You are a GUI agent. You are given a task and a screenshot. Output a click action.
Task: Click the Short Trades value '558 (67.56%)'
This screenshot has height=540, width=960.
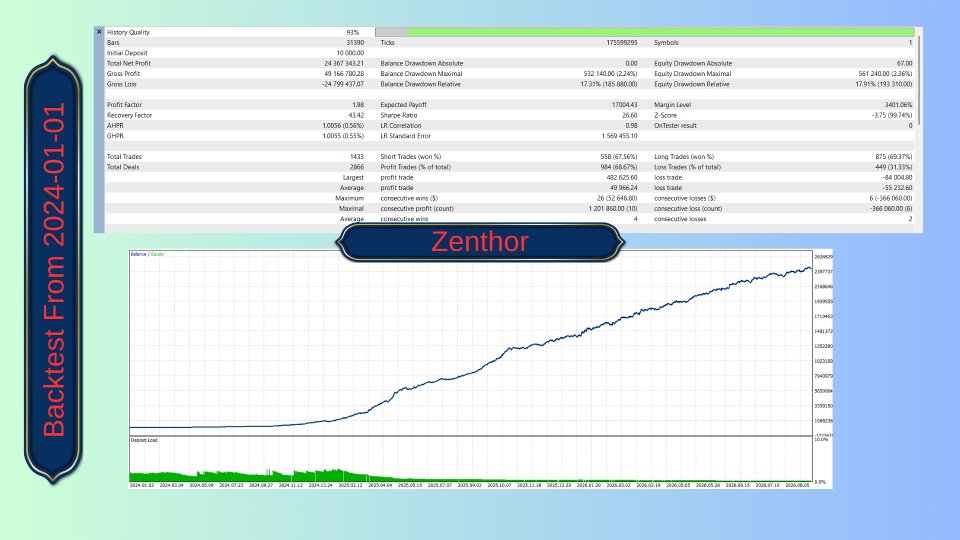(x=618, y=157)
